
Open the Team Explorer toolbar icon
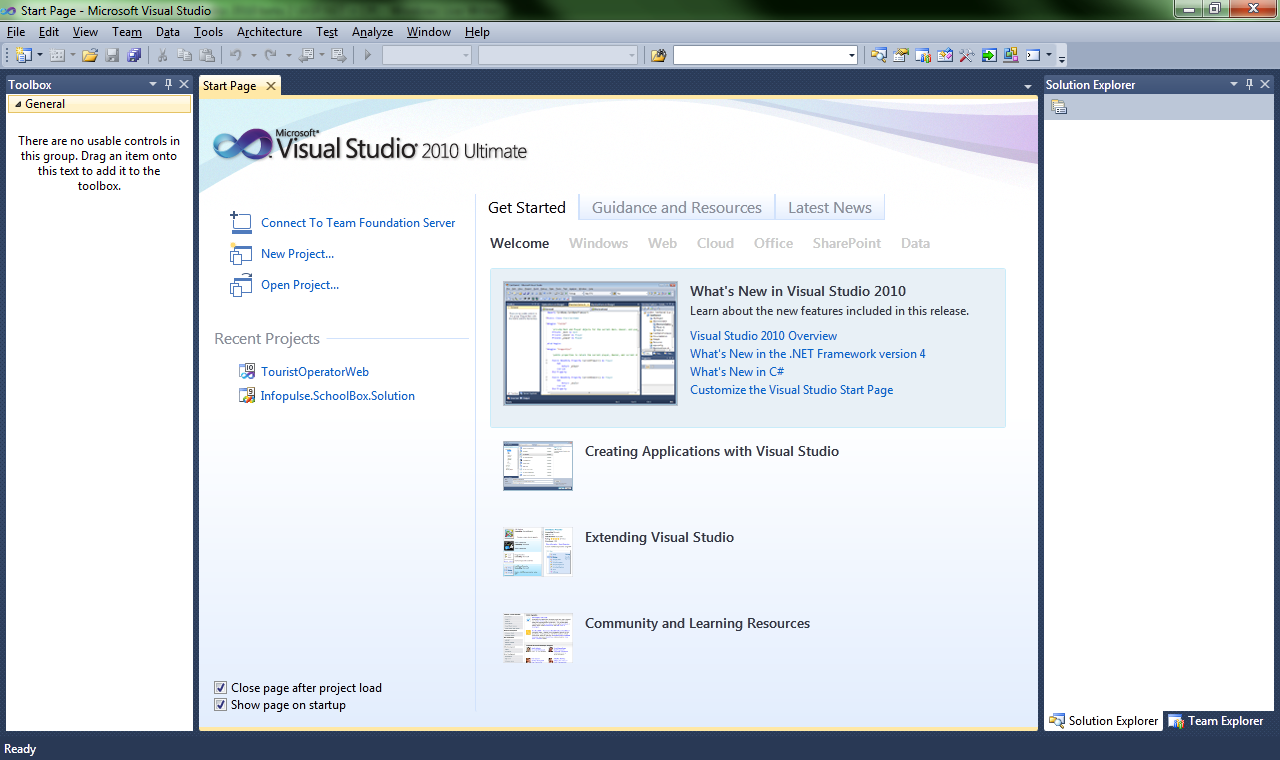click(923, 55)
